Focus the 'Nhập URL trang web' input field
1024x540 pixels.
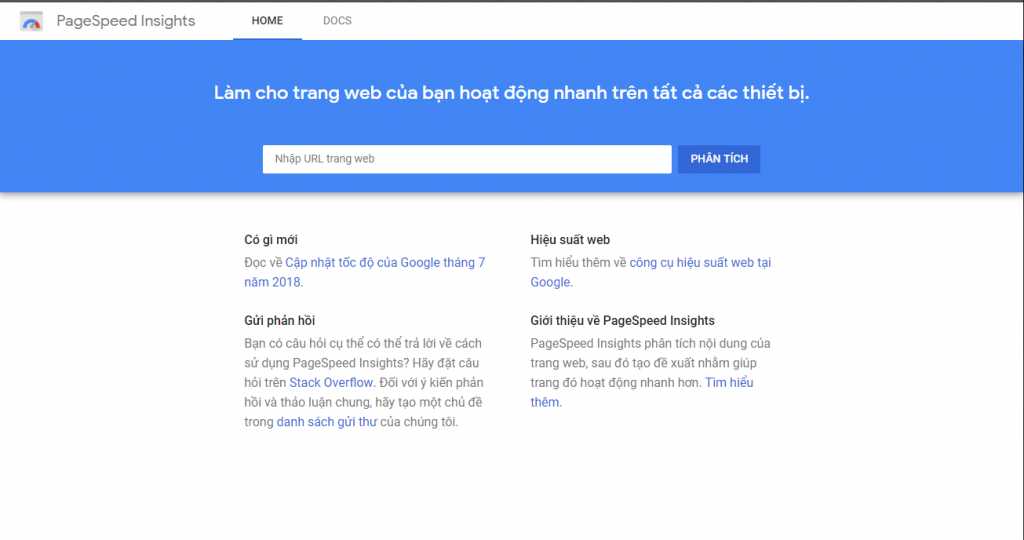pyautogui.click(x=467, y=159)
